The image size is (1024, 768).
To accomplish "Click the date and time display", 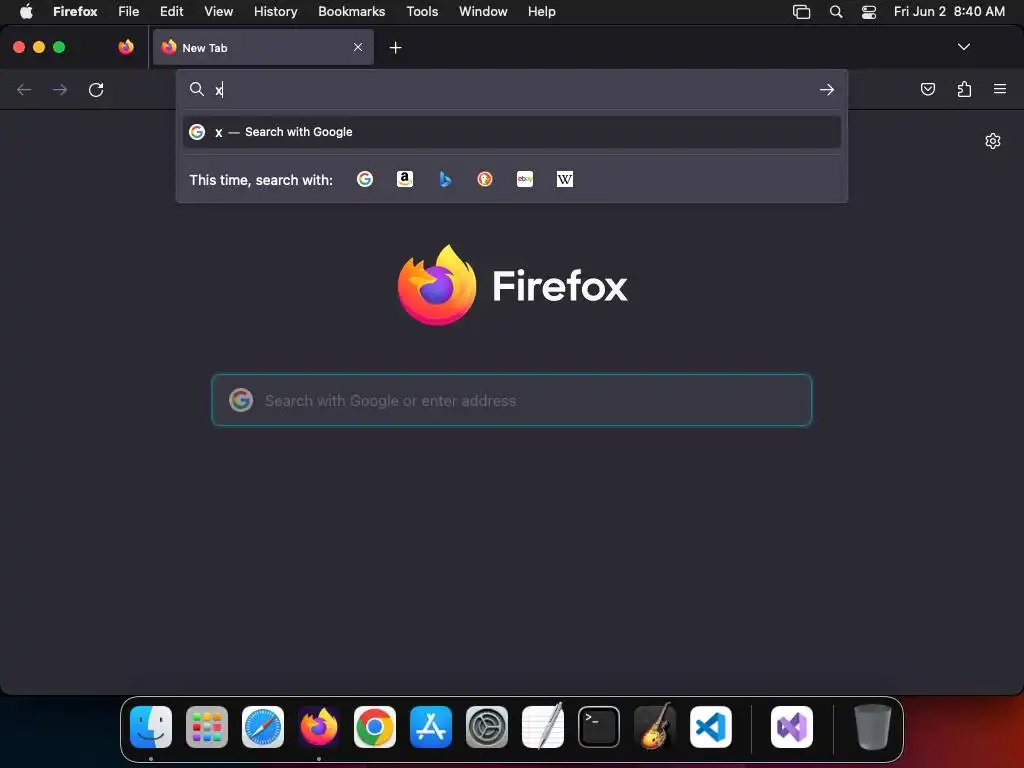I will click(949, 11).
